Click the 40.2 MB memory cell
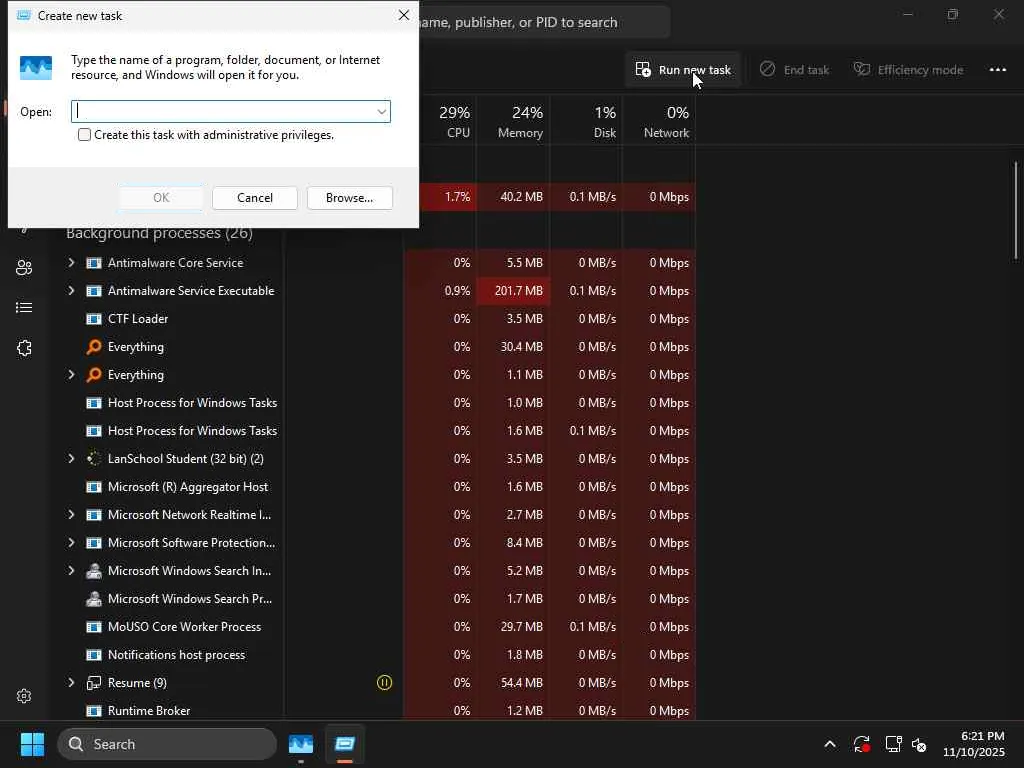1024x768 pixels. [513, 197]
